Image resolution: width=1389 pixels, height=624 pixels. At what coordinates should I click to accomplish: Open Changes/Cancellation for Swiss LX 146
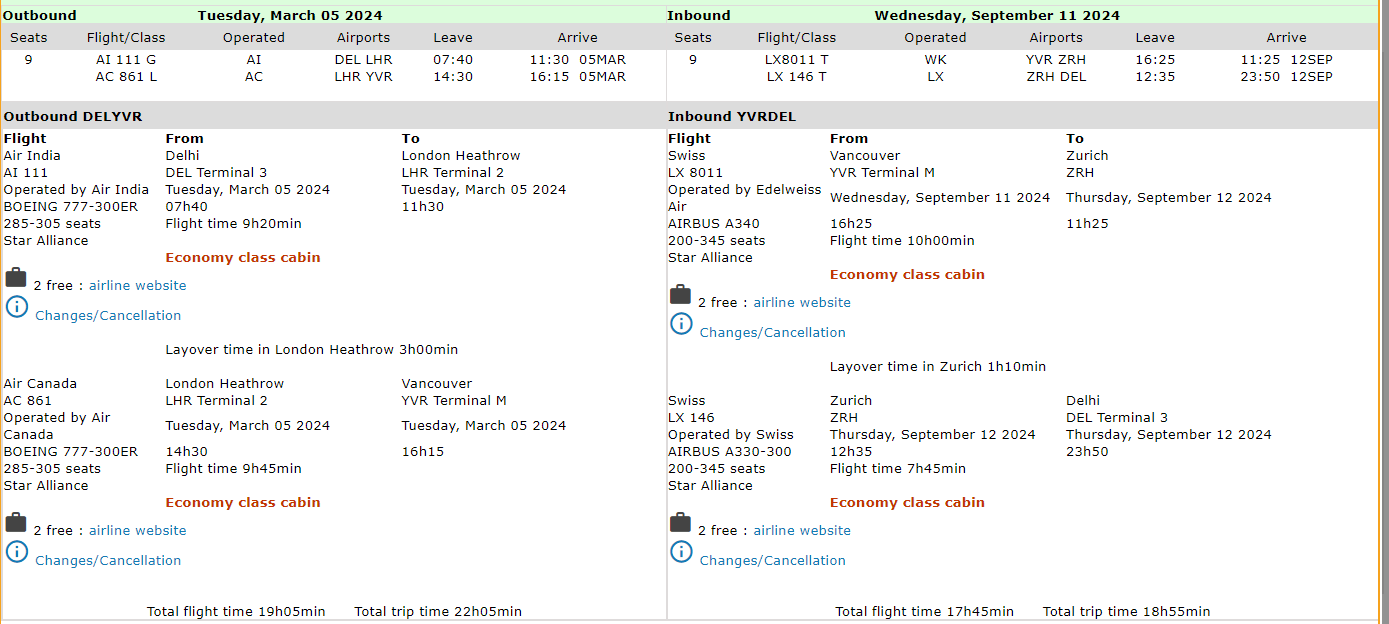[772, 561]
